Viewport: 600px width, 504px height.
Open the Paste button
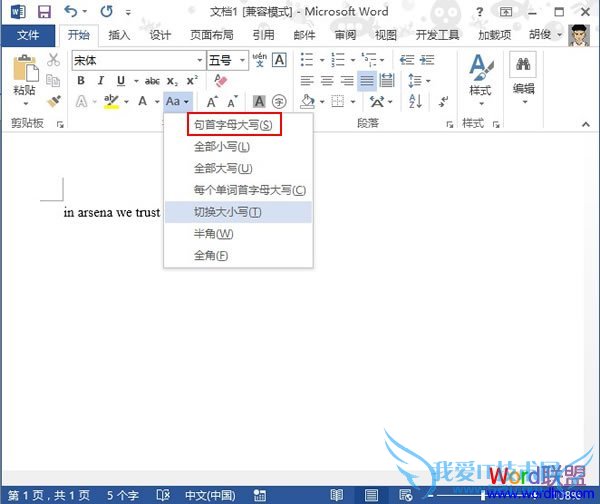click(25, 80)
